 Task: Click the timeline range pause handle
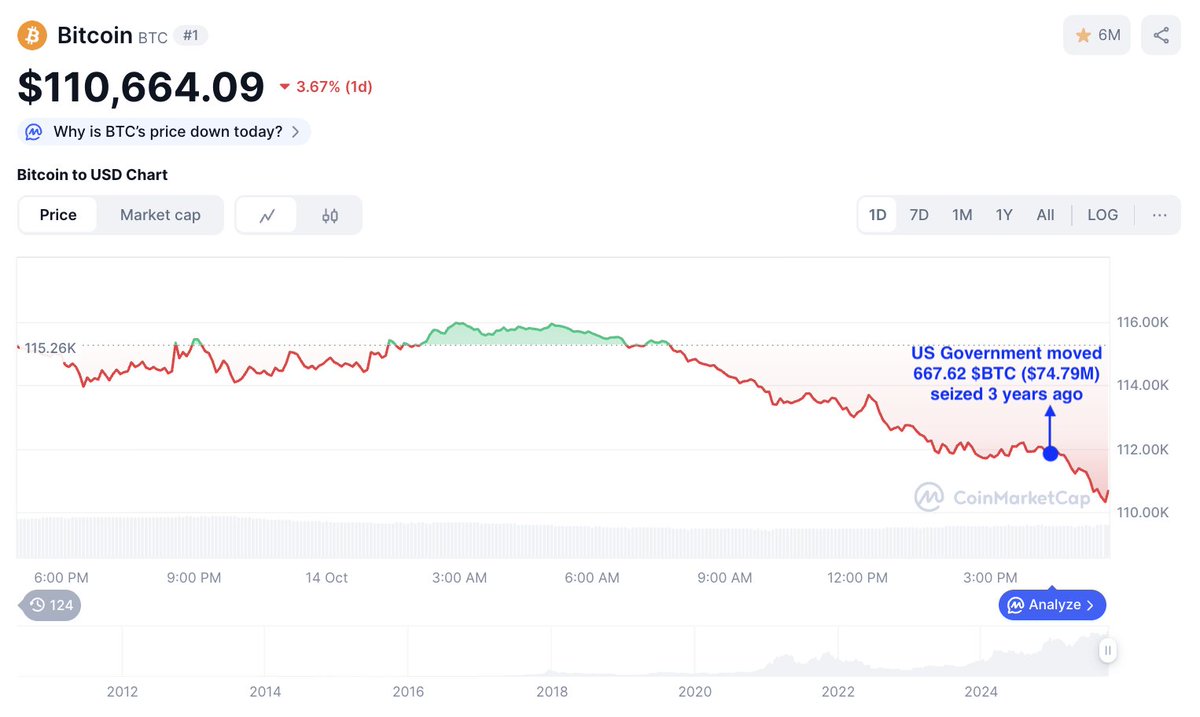pyautogui.click(x=1107, y=651)
